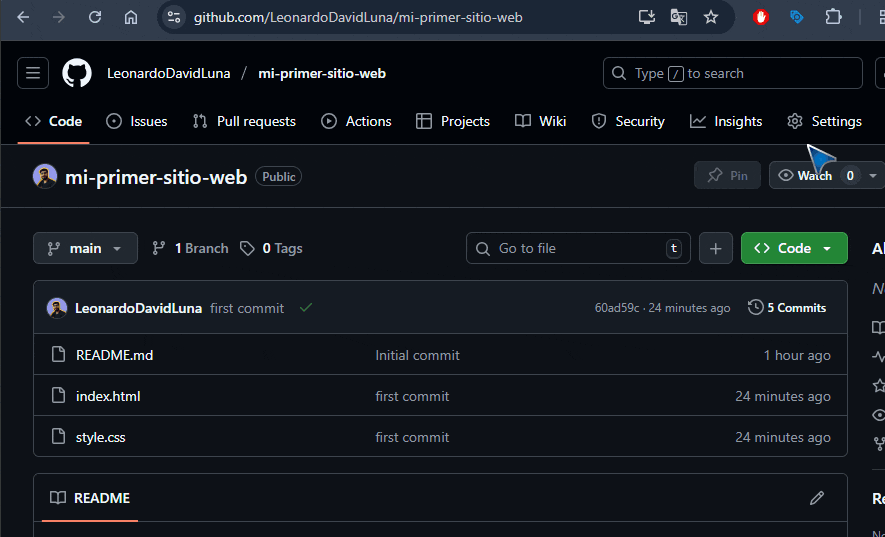The height and width of the screenshot is (537, 885).
Task: Focus the Type / to search box
Action: click(733, 73)
